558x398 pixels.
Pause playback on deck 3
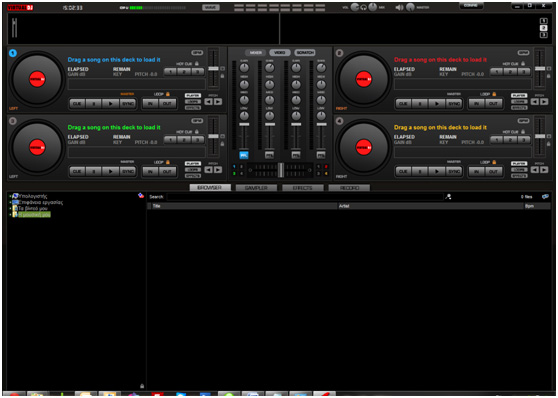coord(94,172)
